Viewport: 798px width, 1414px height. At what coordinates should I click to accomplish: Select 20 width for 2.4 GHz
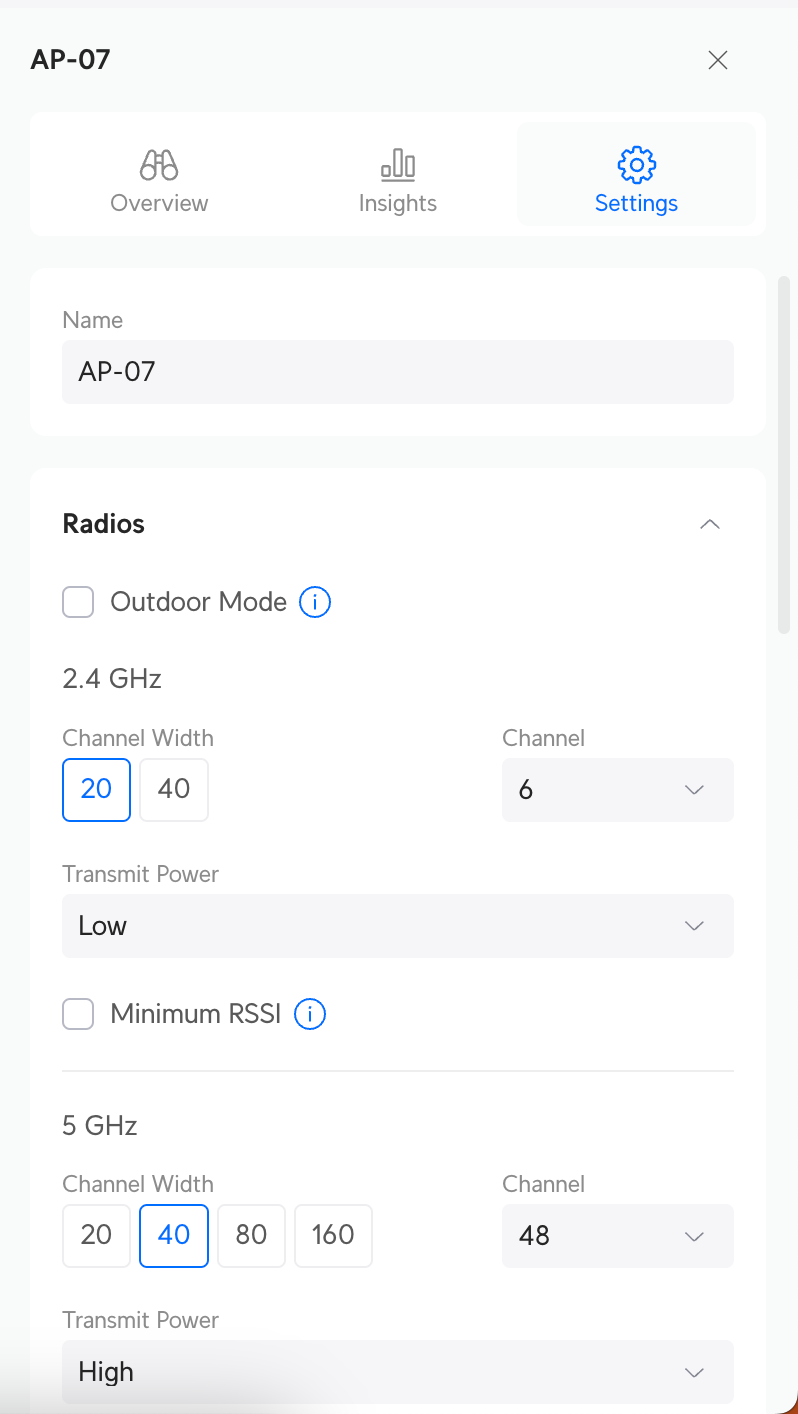(x=96, y=789)
